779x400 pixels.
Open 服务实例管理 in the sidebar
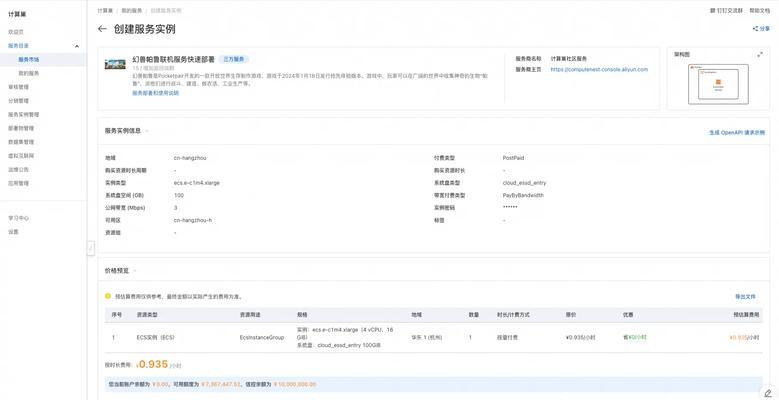pos(23,114)
